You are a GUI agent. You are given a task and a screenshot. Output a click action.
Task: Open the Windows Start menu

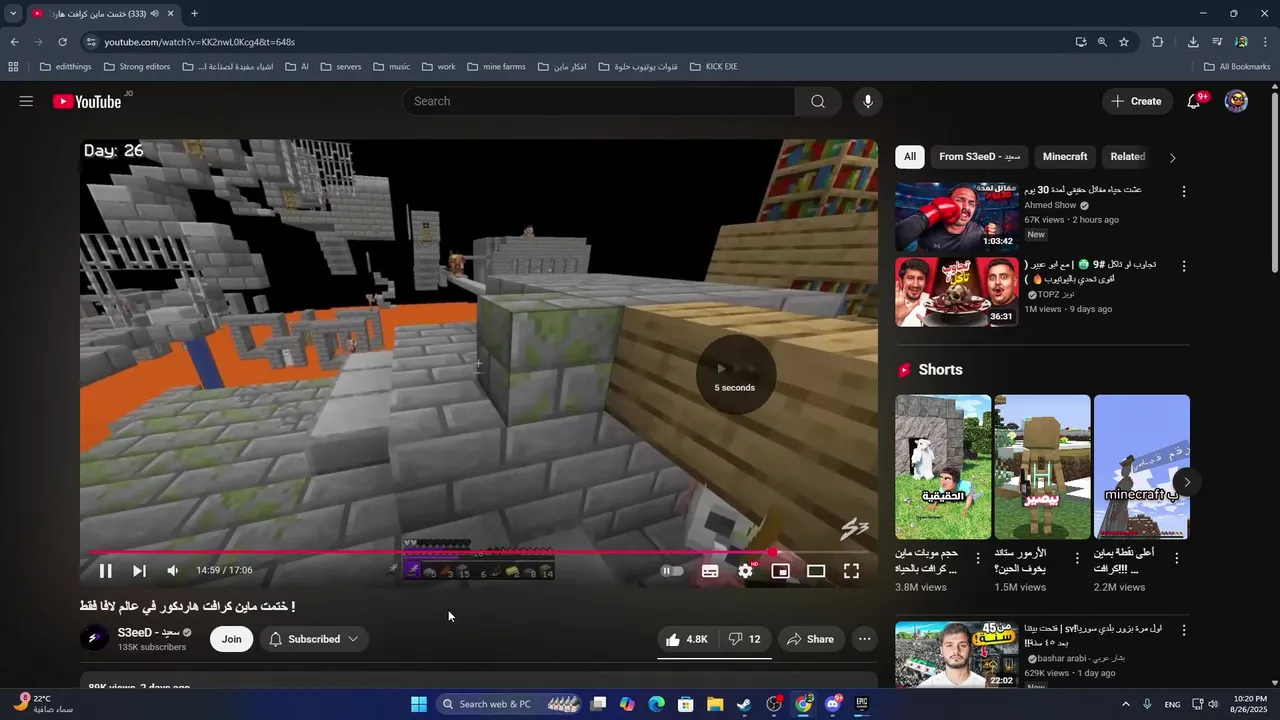(x=419, y=704)
